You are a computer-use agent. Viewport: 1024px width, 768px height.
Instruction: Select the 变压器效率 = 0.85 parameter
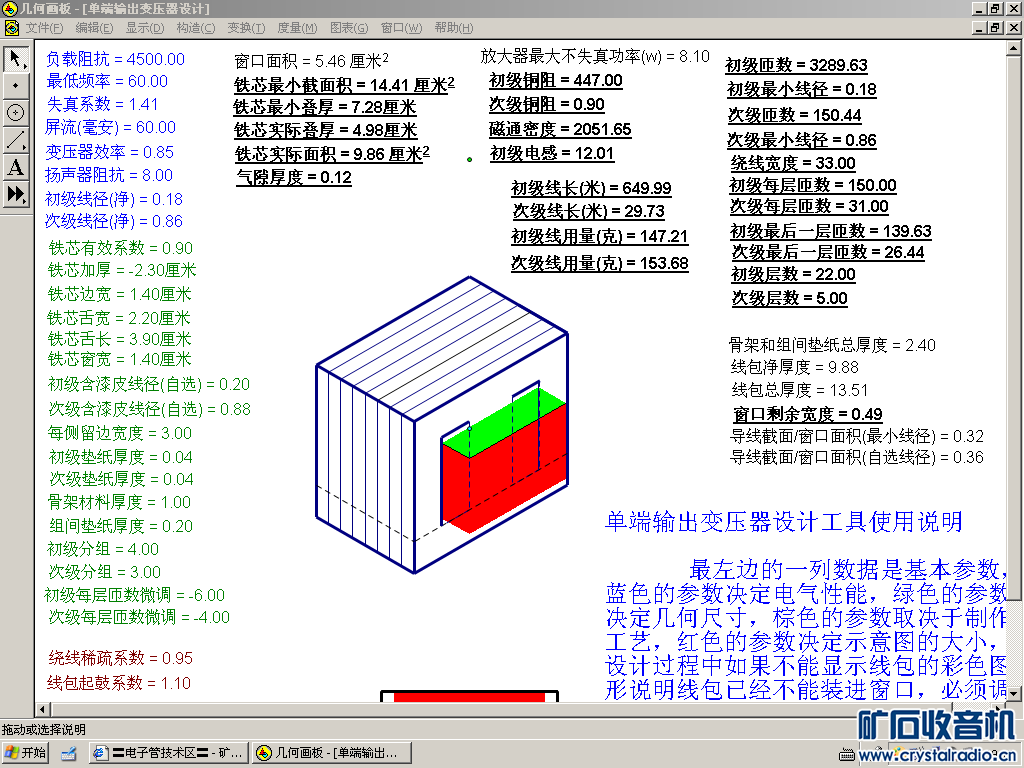pyautogui.click(x=109, y=152)
